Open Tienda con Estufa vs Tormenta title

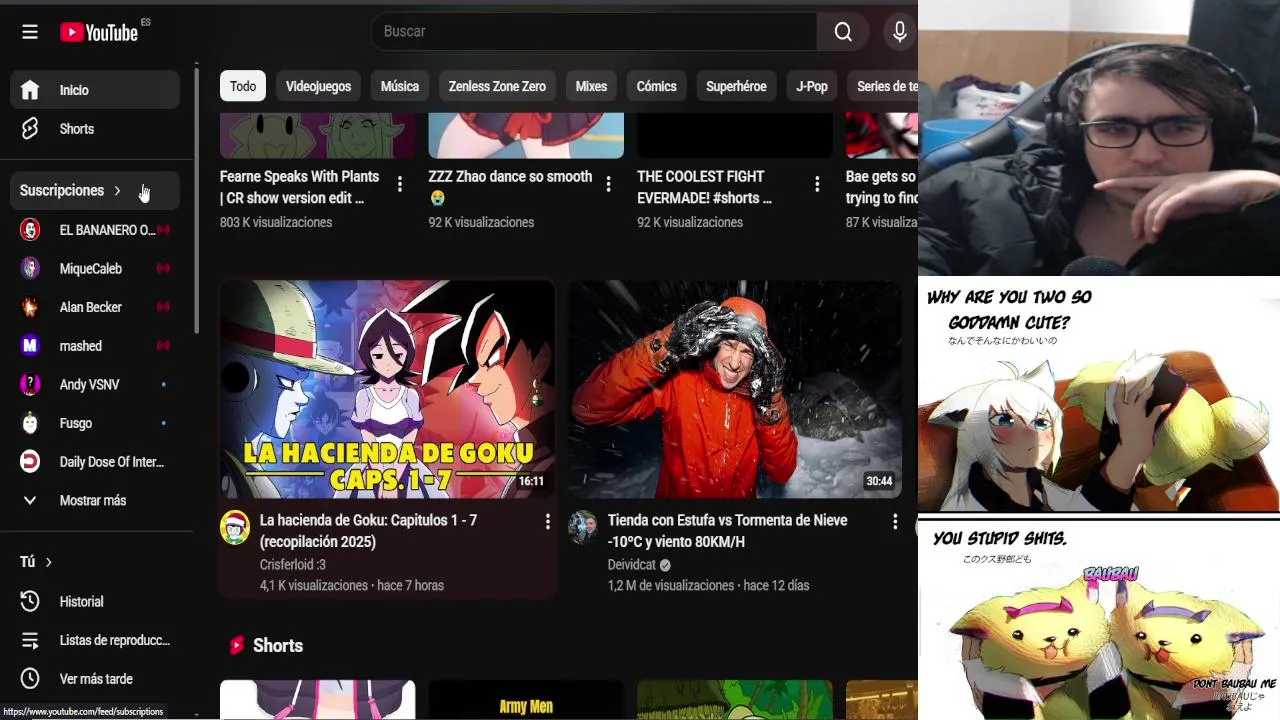tap(727, 531)
